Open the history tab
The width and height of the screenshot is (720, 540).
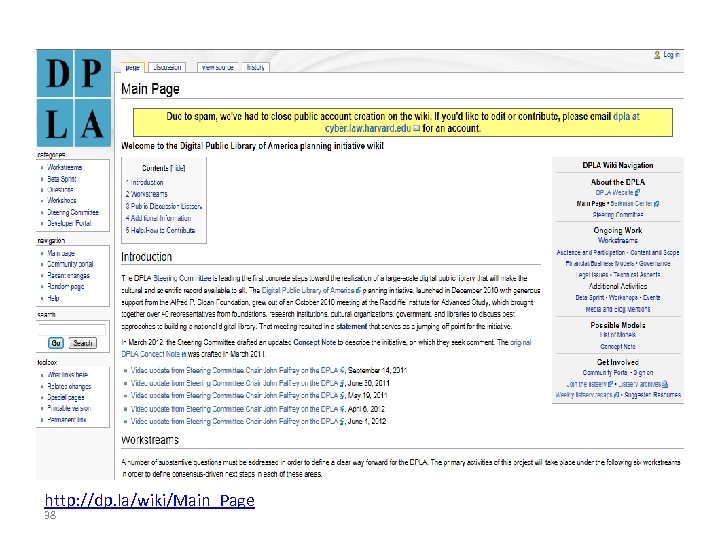tap(255, 68)
